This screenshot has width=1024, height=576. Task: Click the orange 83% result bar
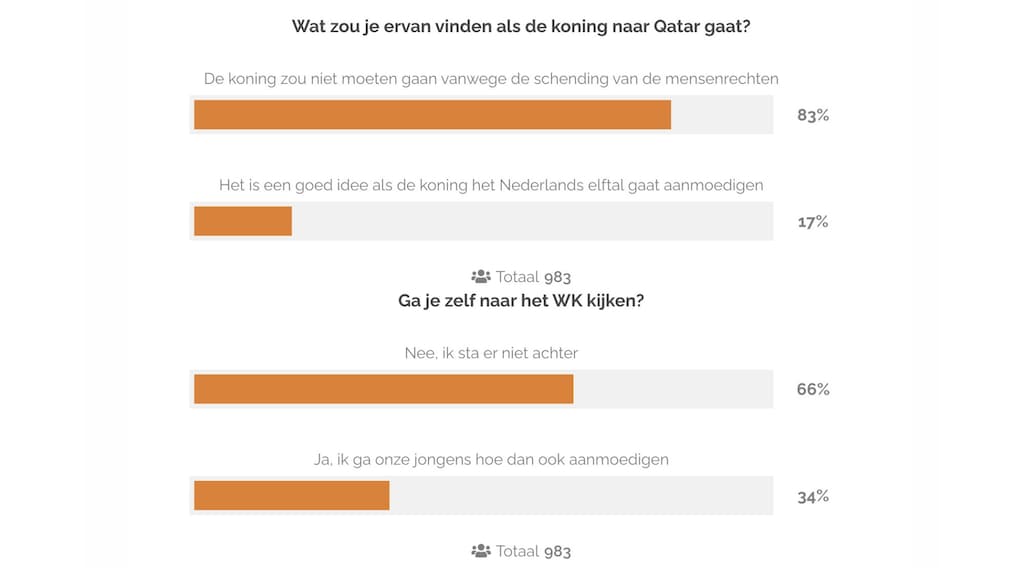pyautogui.click(x=432, y=115)
